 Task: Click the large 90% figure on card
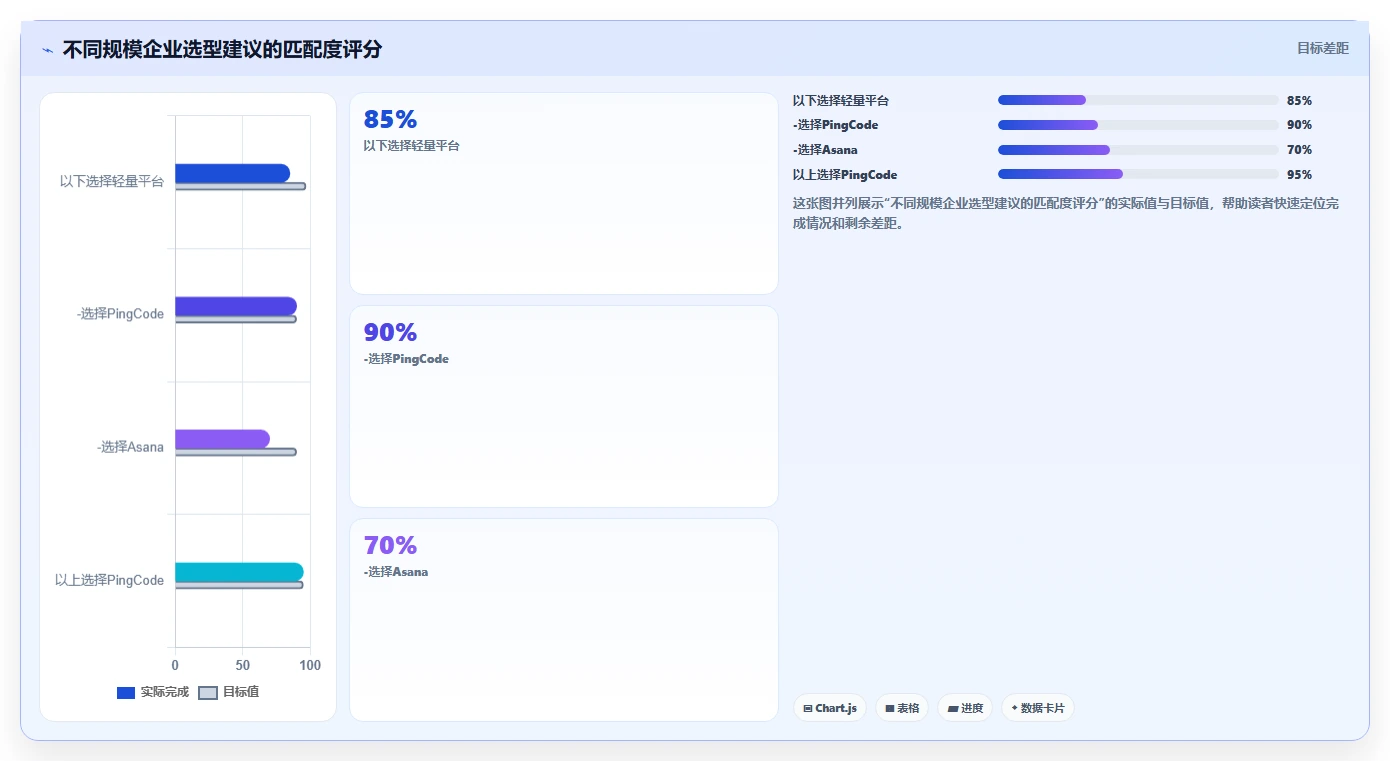pos(390,332)
